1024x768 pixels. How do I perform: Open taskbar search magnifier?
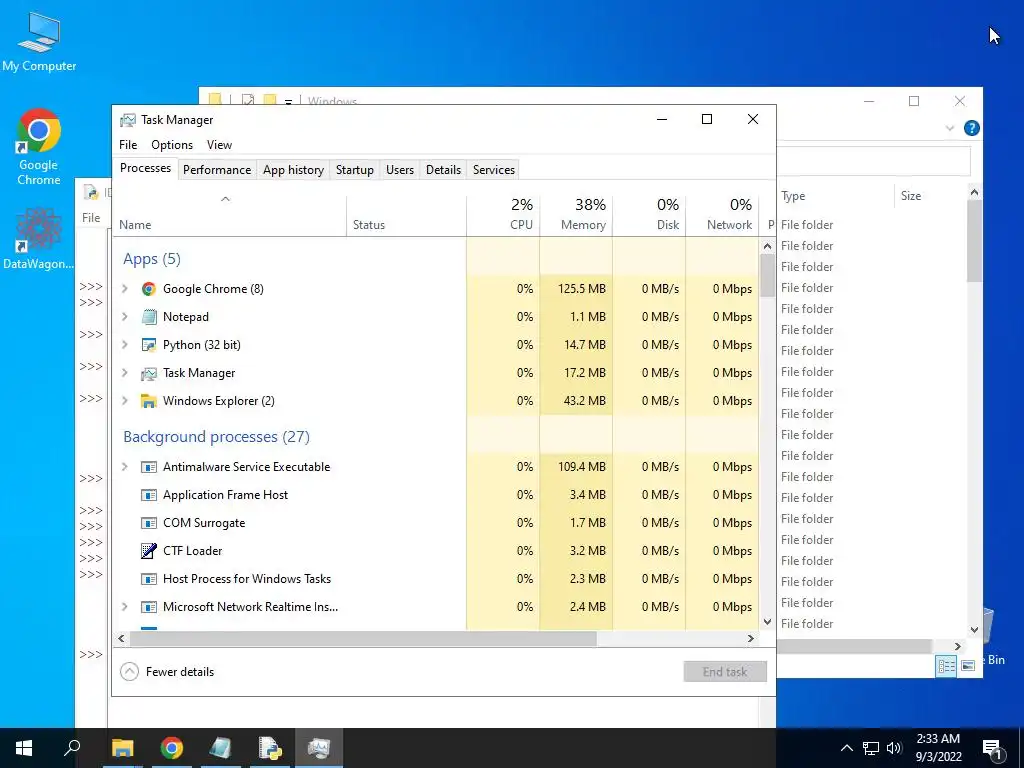[x=72, y=748]
